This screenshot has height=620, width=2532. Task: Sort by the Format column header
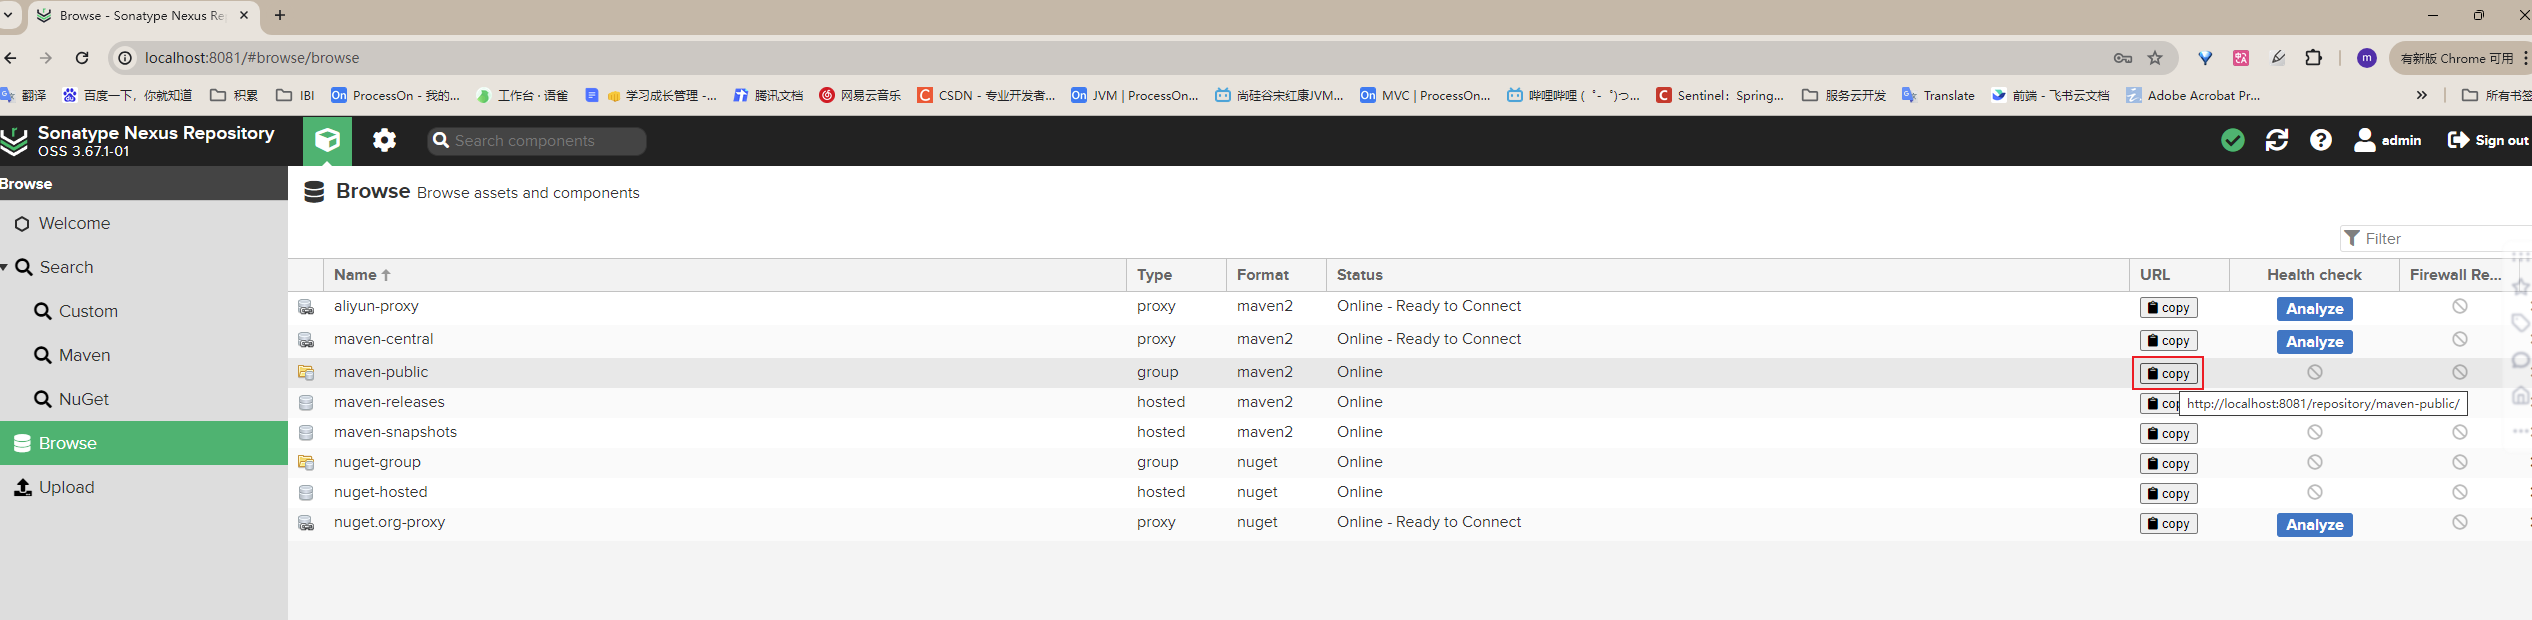(1276, 275)
